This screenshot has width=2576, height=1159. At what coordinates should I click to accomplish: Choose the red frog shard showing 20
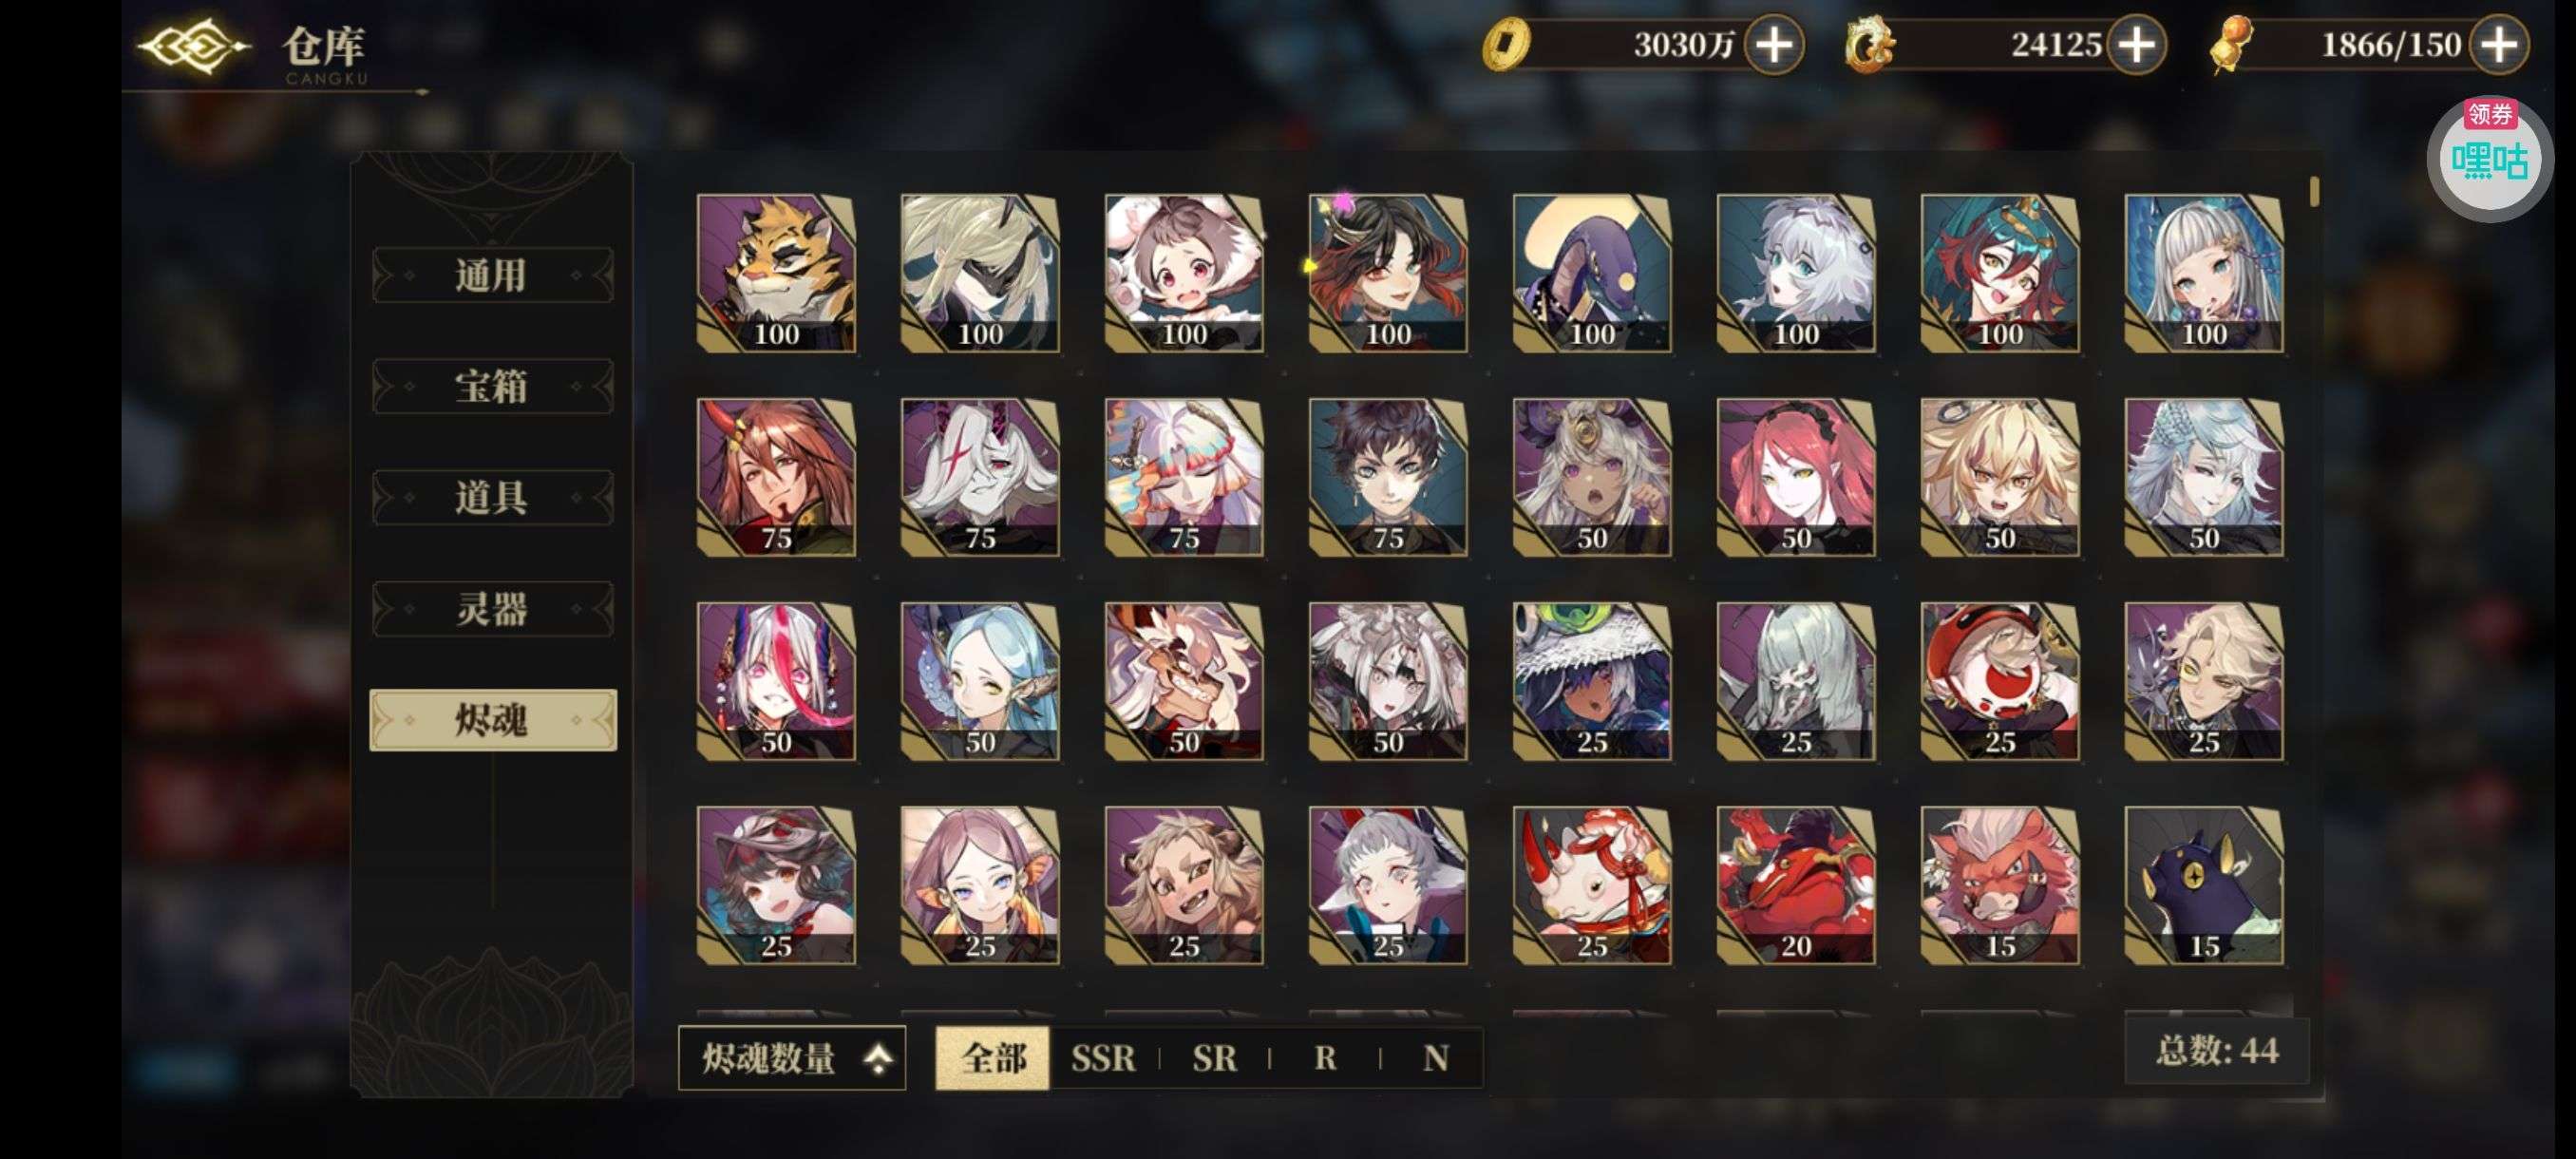1796,885
